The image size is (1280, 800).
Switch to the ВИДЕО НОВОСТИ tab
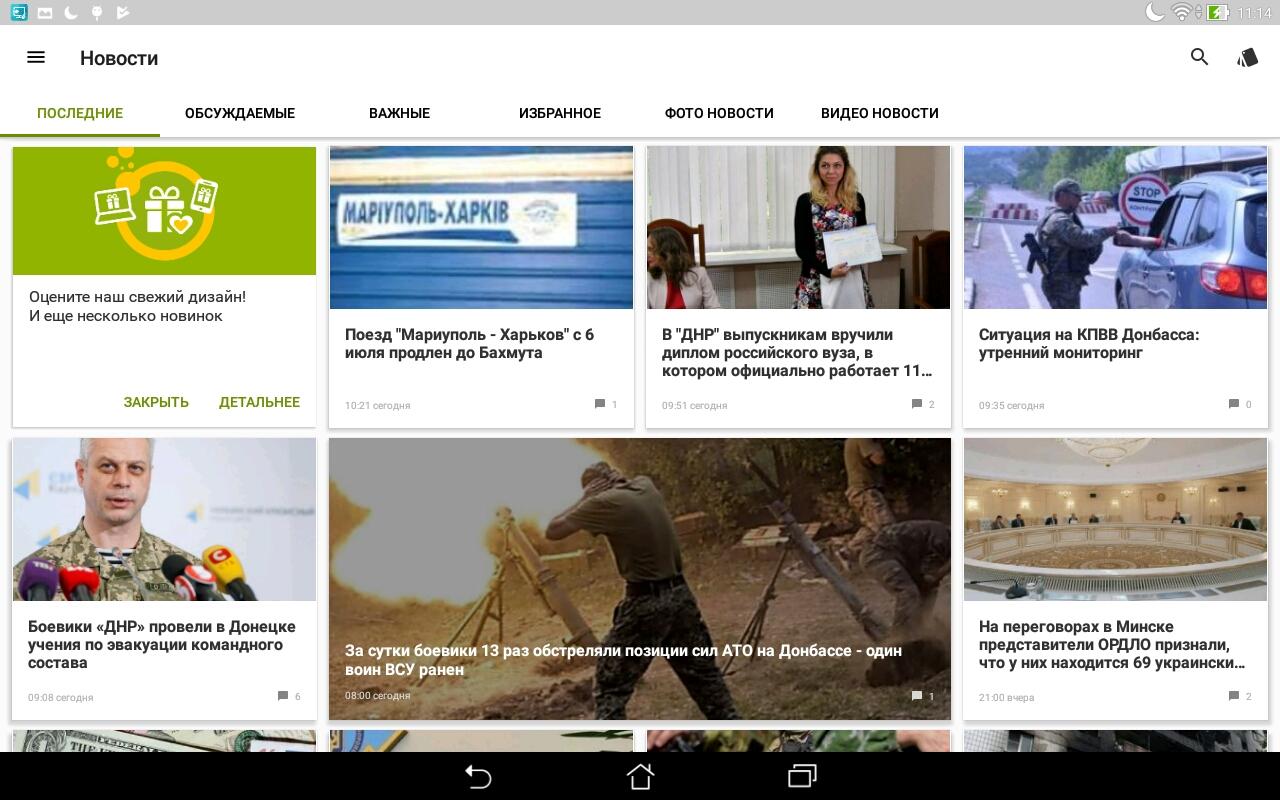[880, 113]
